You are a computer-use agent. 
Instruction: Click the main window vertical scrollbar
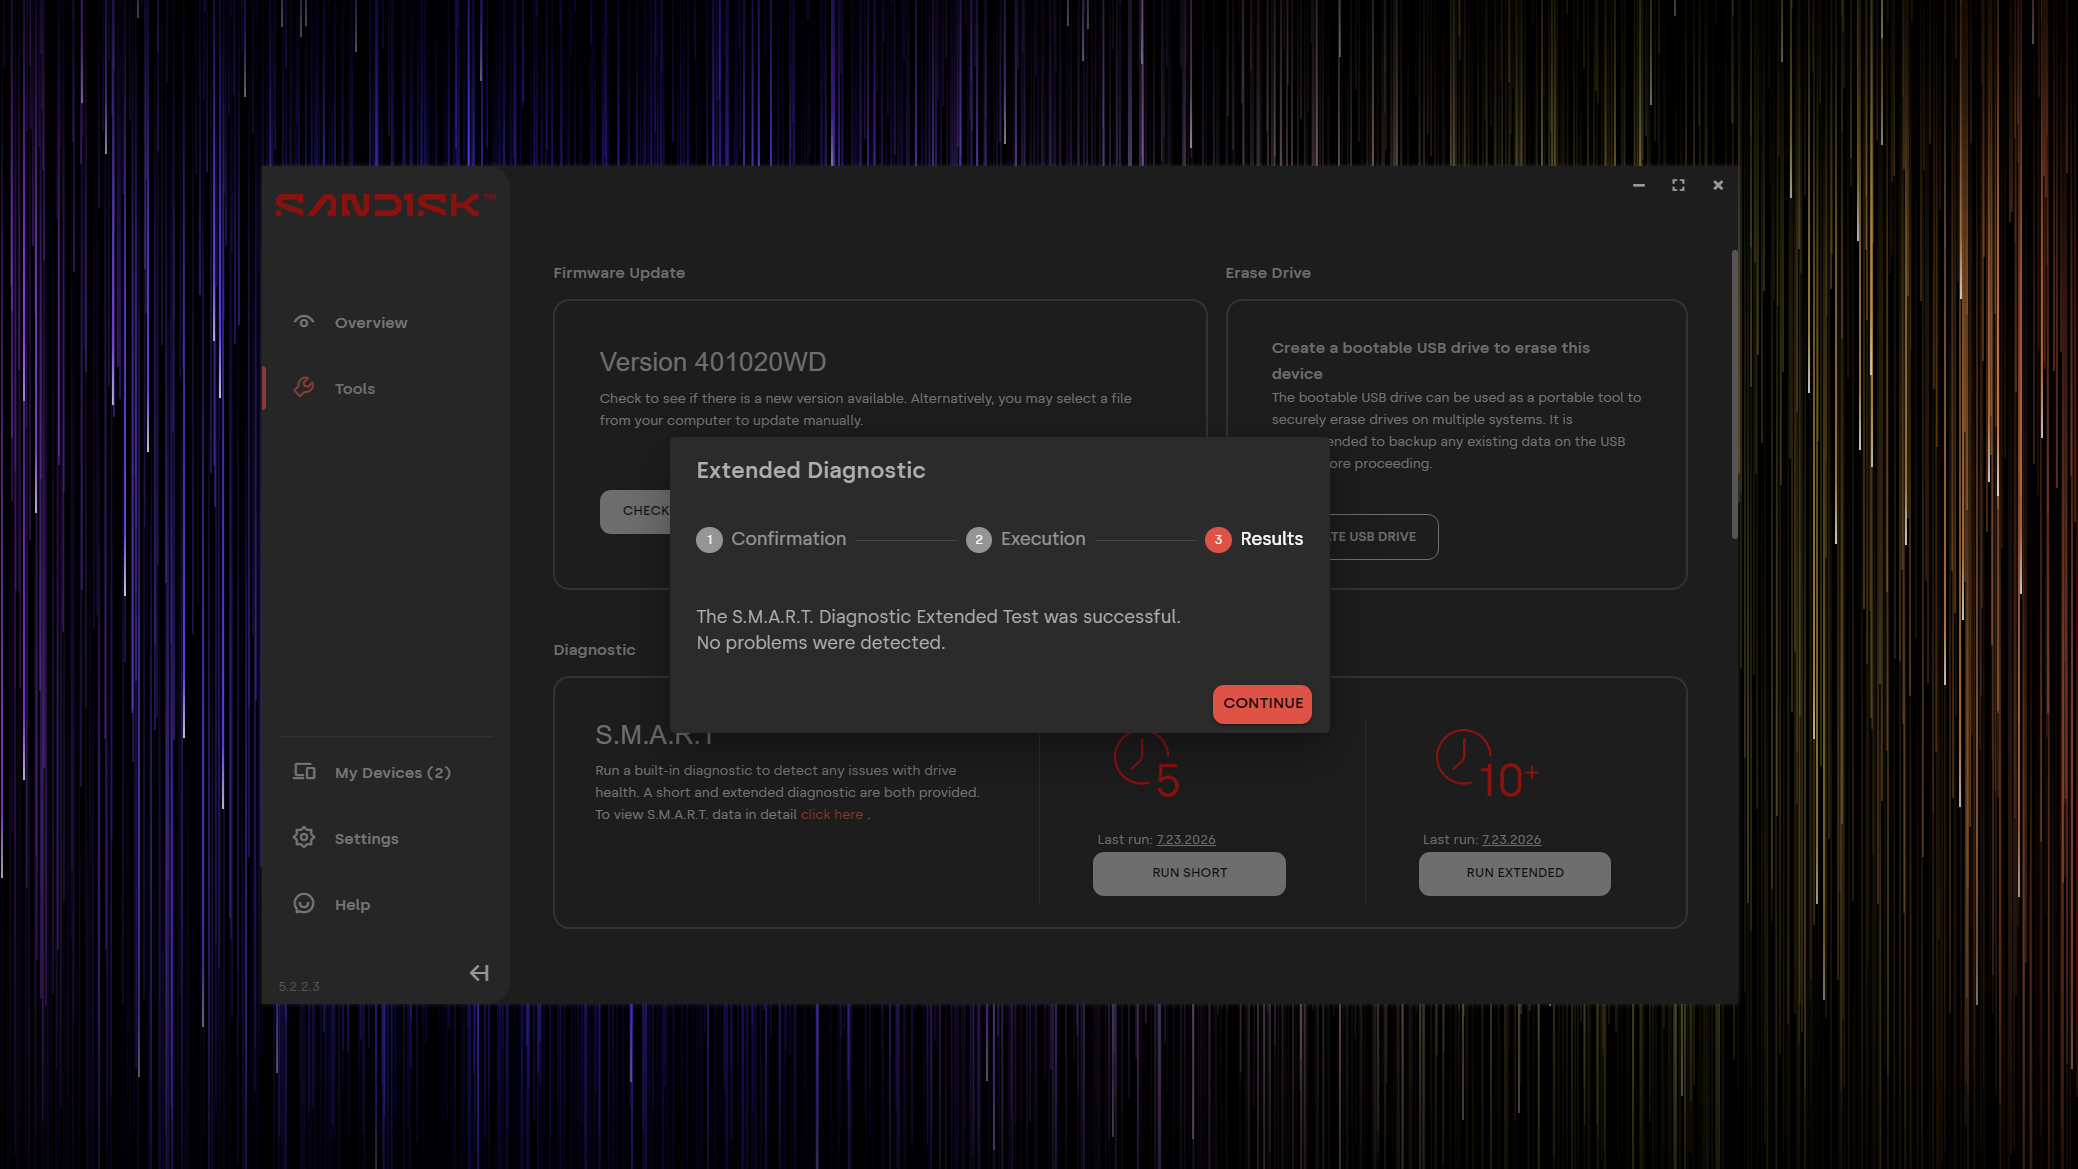tap(1734, 394)
